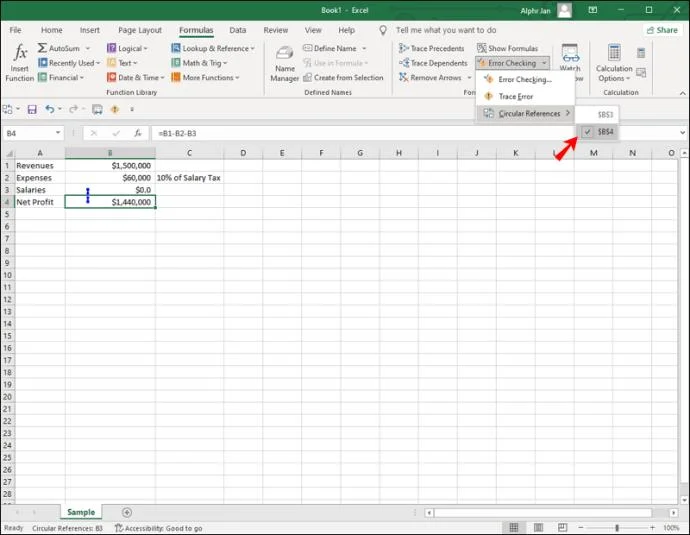Switch to Page Layout view
The image size is (690, 535).
[538, 528]
